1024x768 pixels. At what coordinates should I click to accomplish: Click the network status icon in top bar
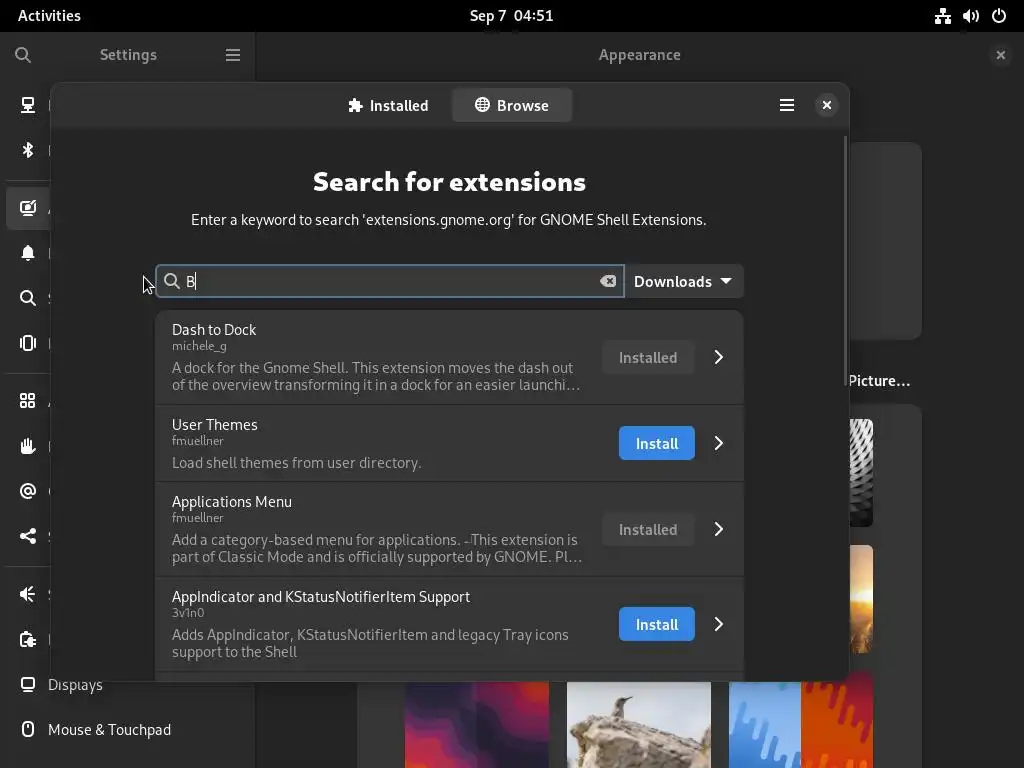pyautogui.click(x=942, y=16)
